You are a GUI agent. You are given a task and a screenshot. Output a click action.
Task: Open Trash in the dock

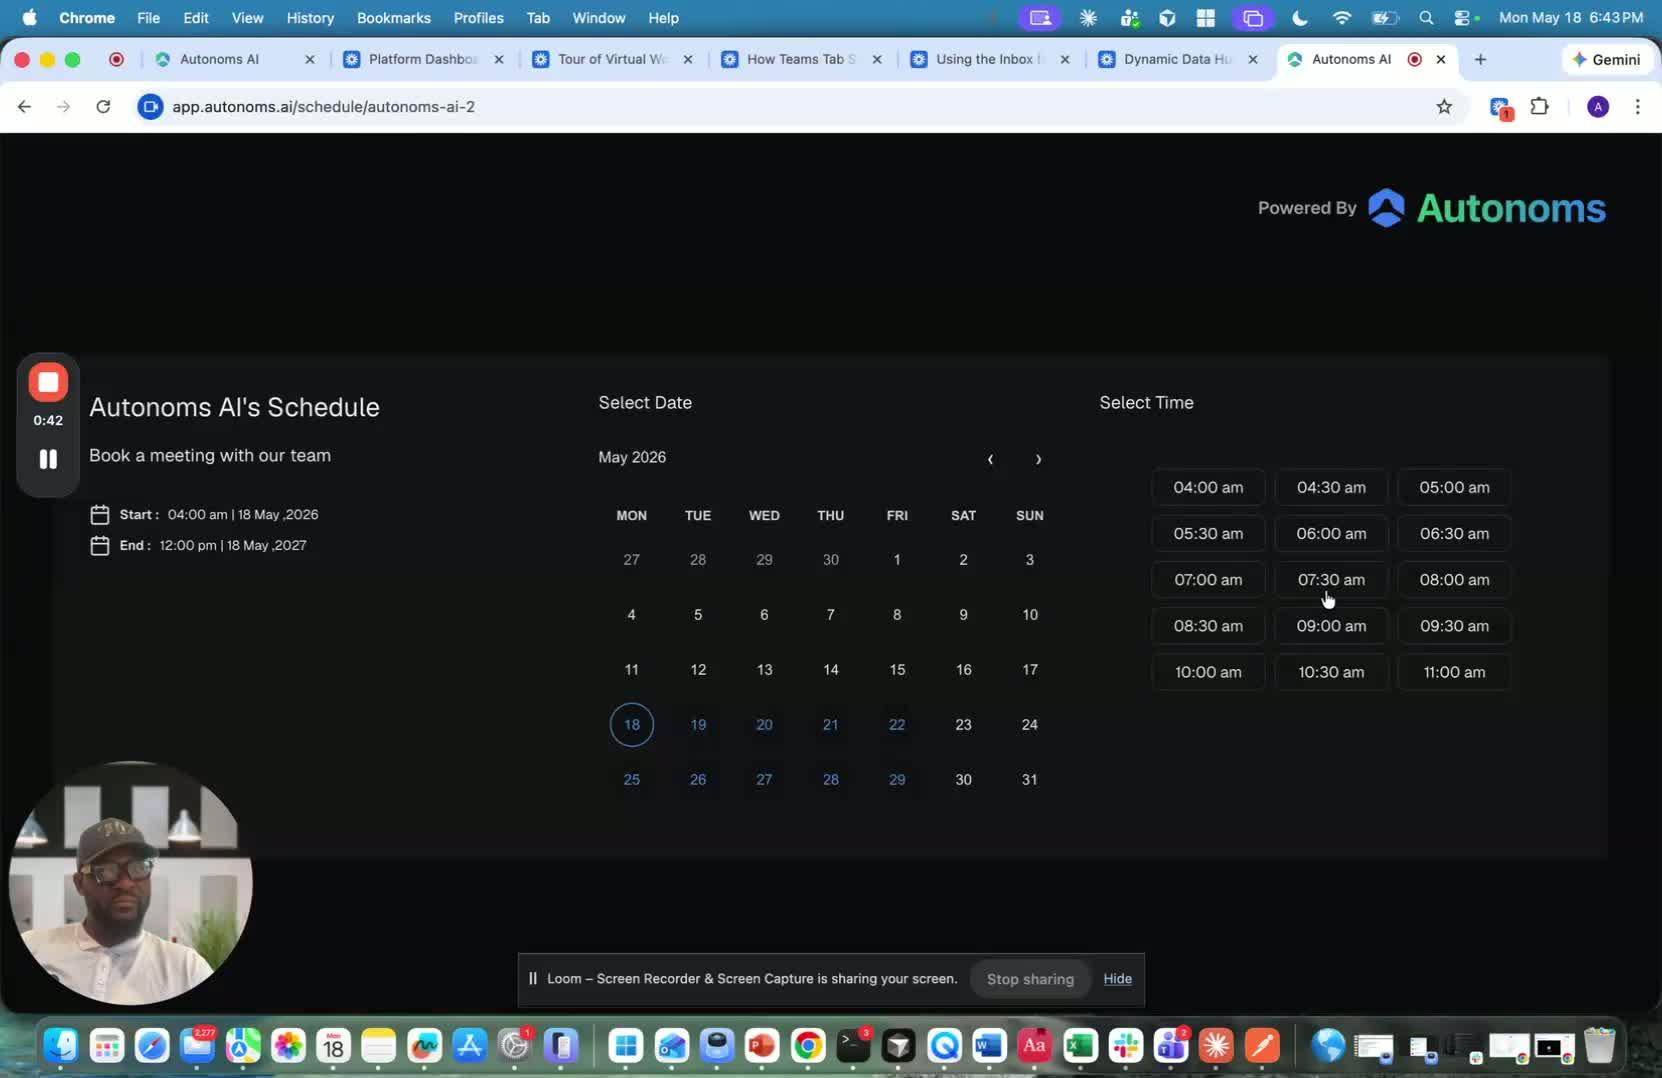pos(1600,1046)
